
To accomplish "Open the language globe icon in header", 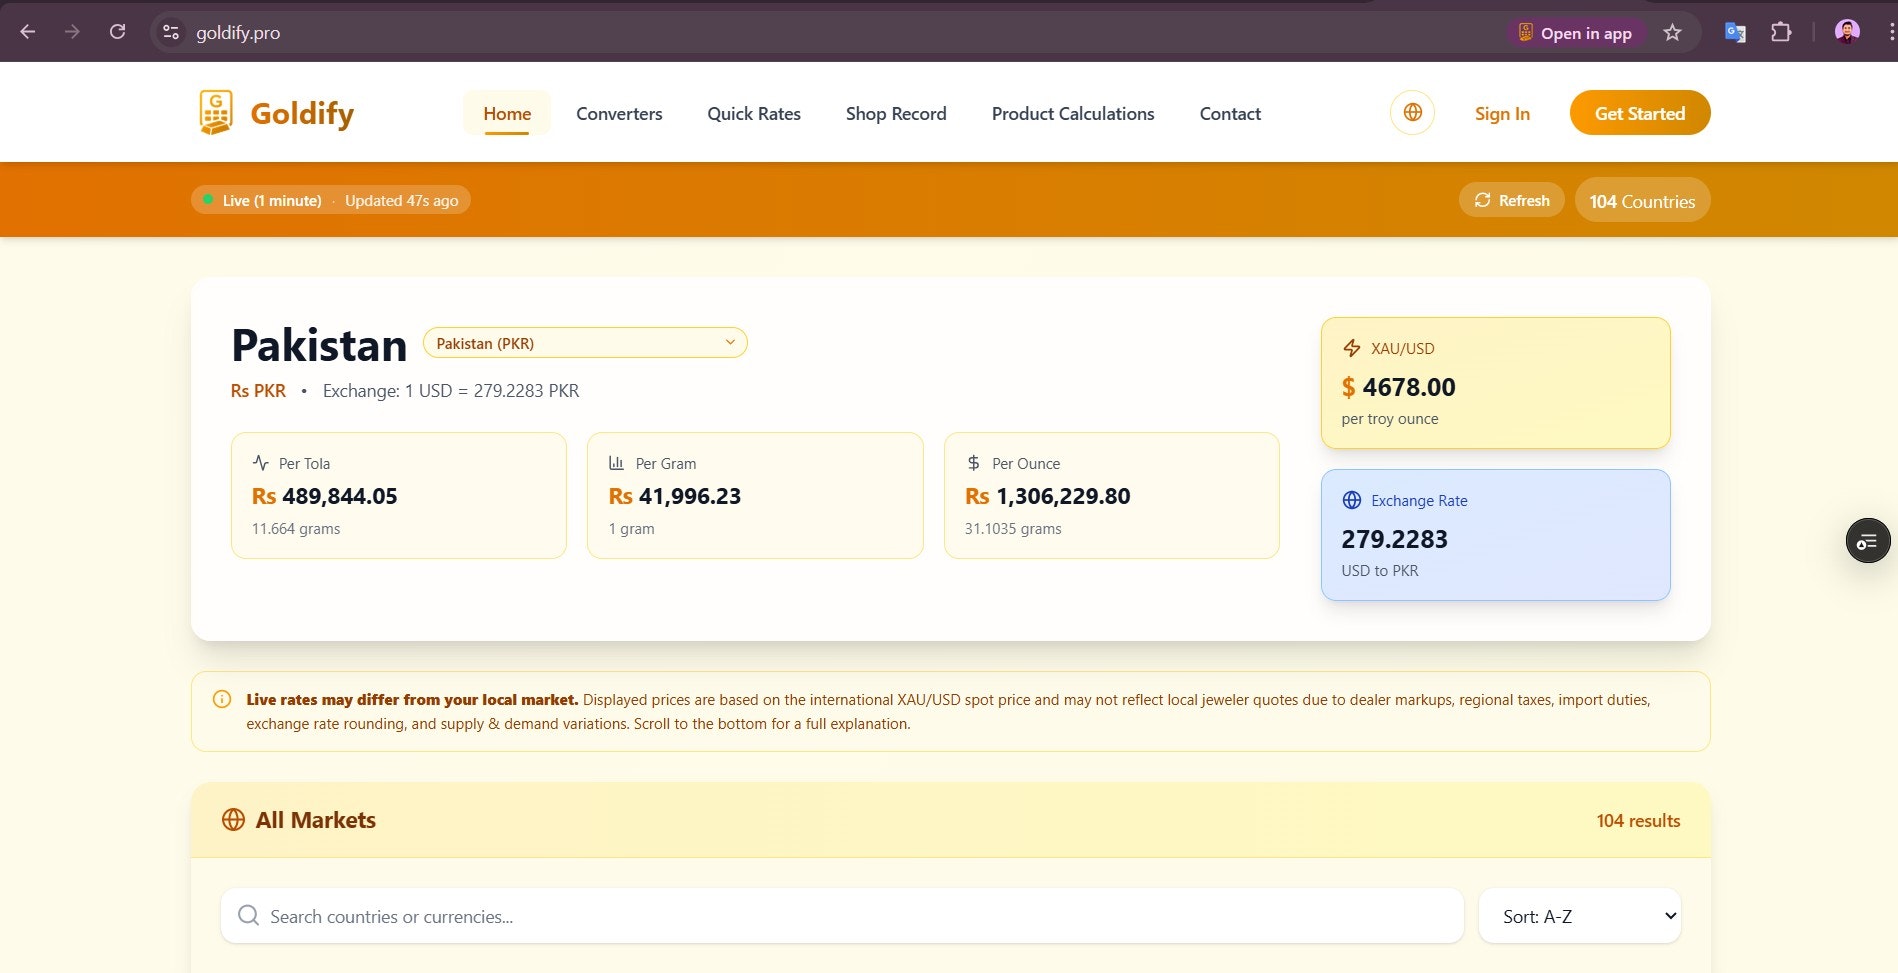I will coord(1412,112).
